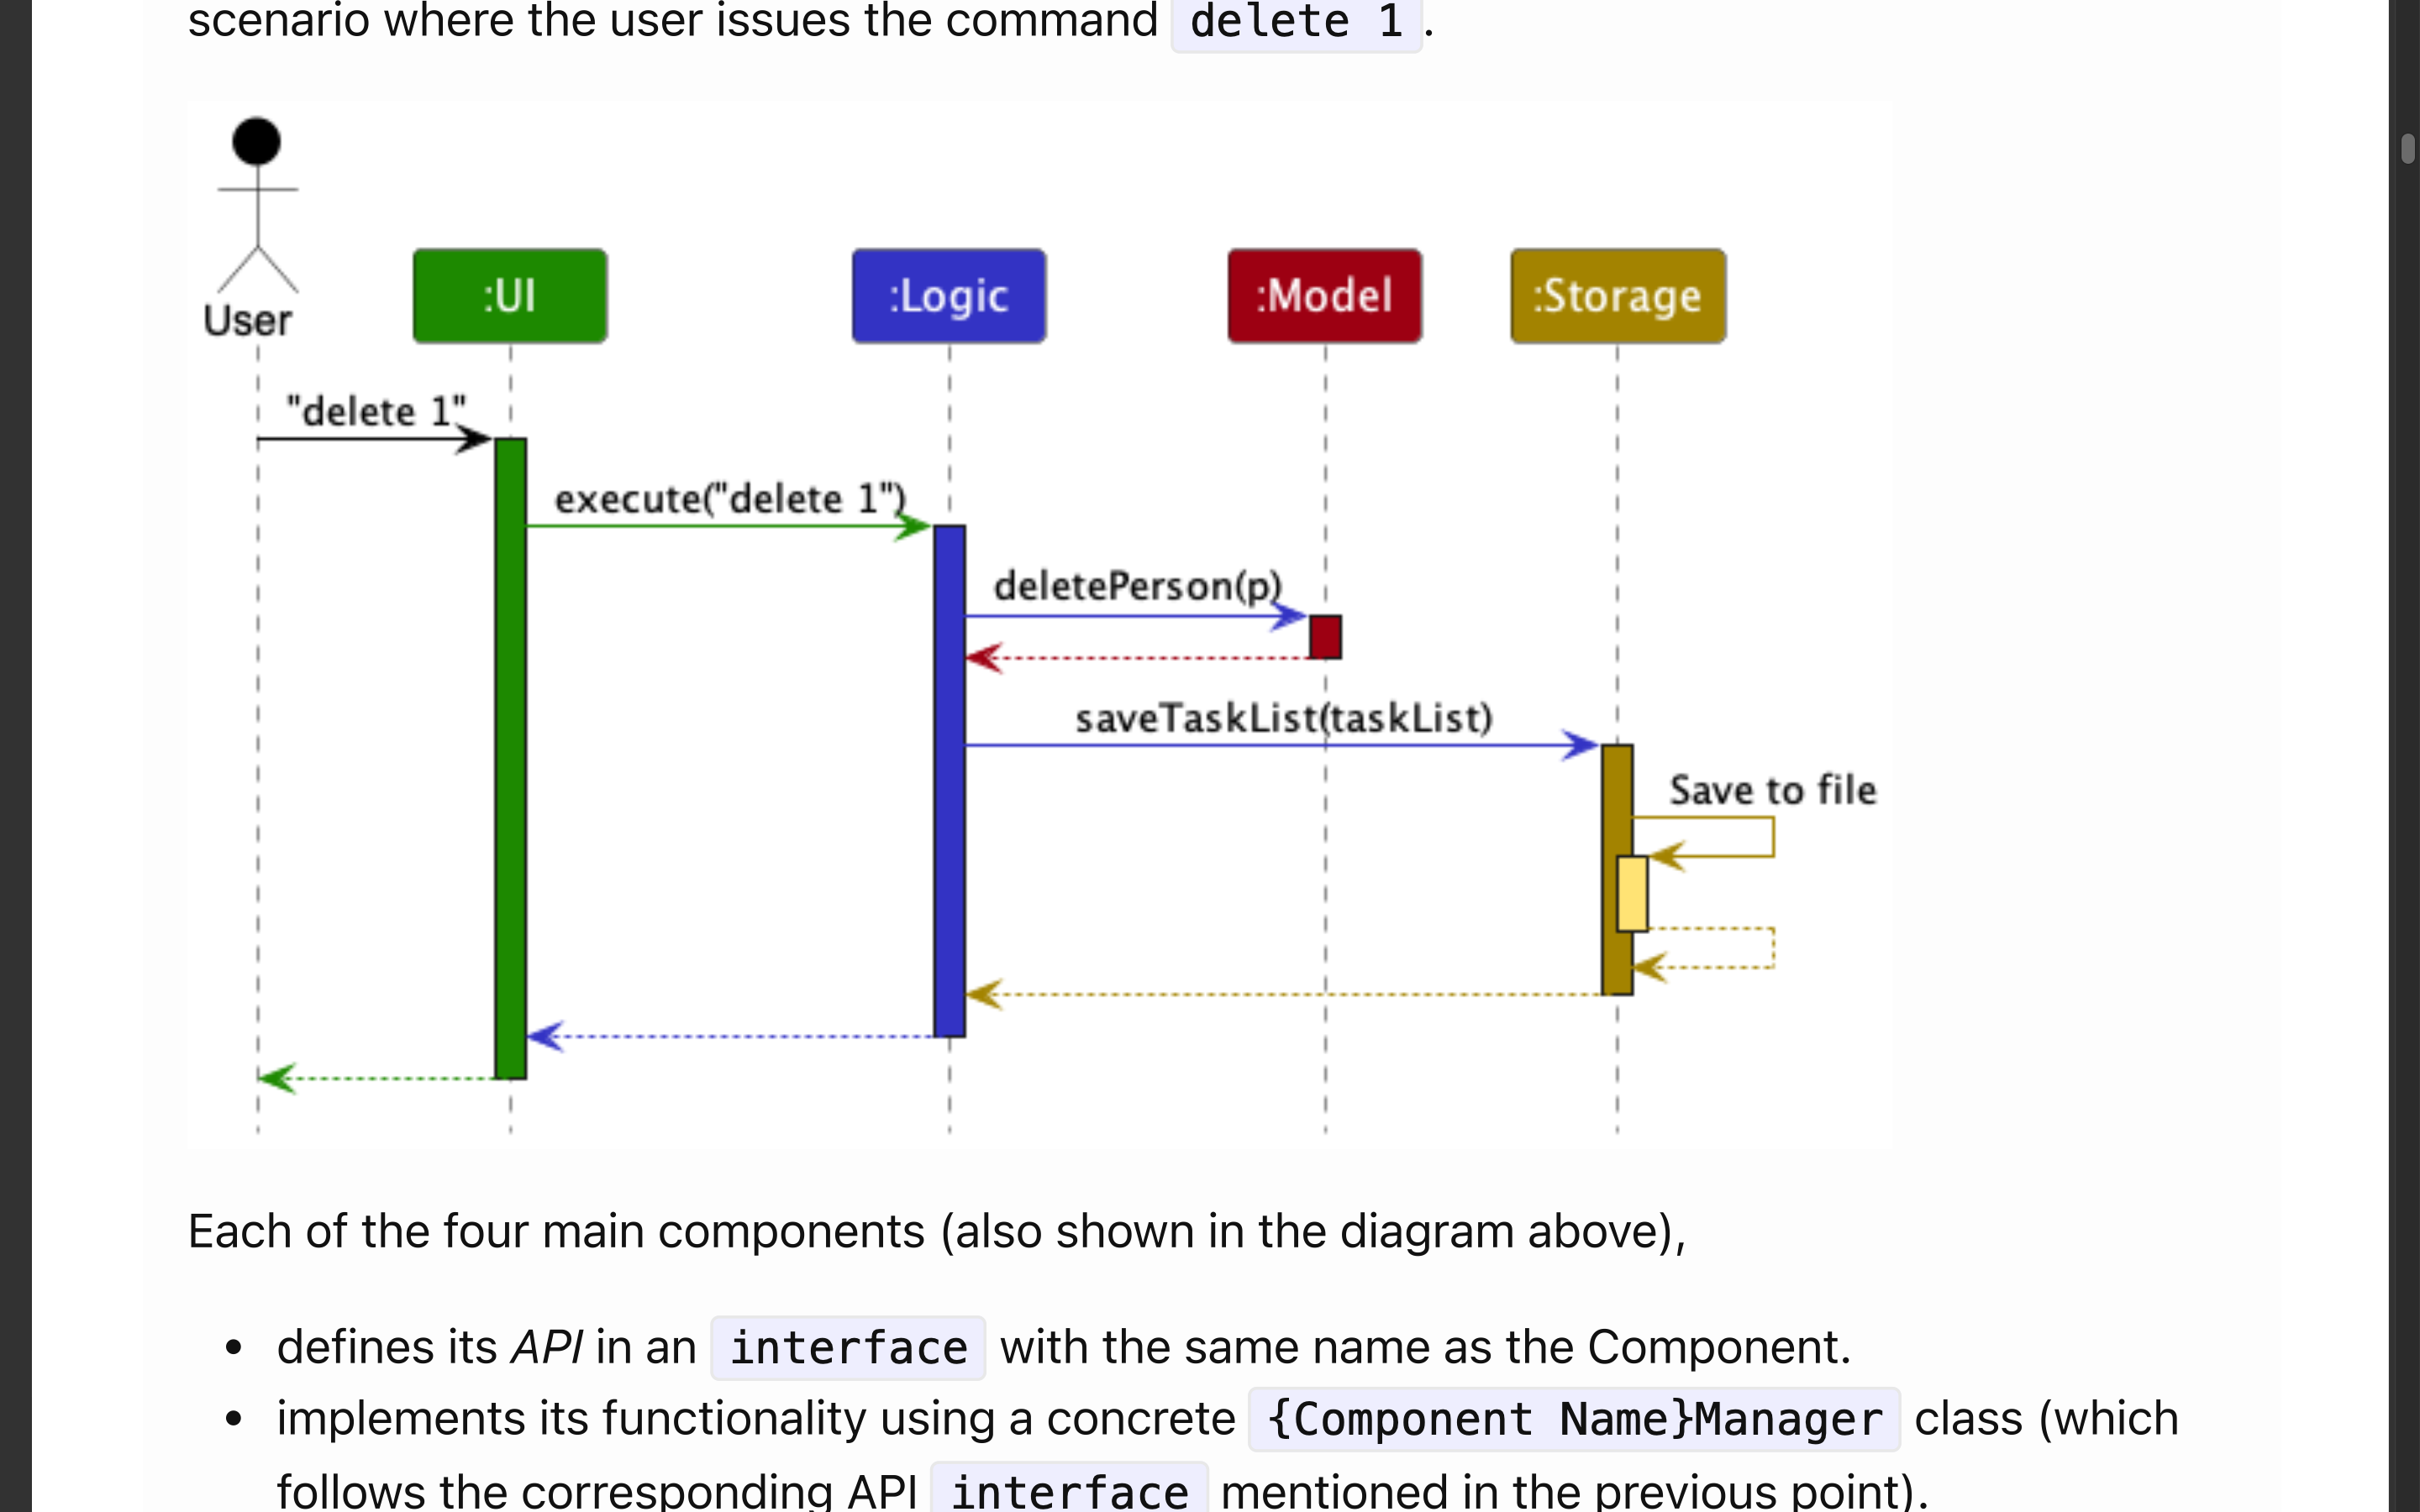This screenshot has height=1512, width=2420.
Task: Expand the first bullet point detail
Action: (x=244, y=1345)
